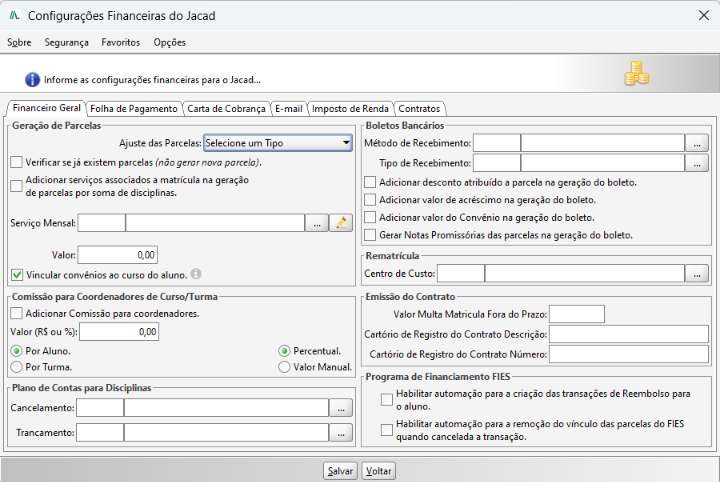The width and height of the screenshot is (720, 482).
Task: Click the Cancelamento code field
Action: point(100,408)
